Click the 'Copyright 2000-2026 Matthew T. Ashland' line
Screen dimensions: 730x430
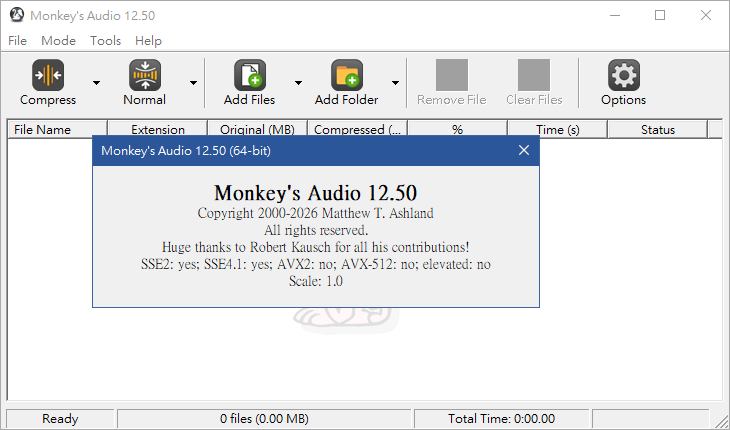(316, 213)
